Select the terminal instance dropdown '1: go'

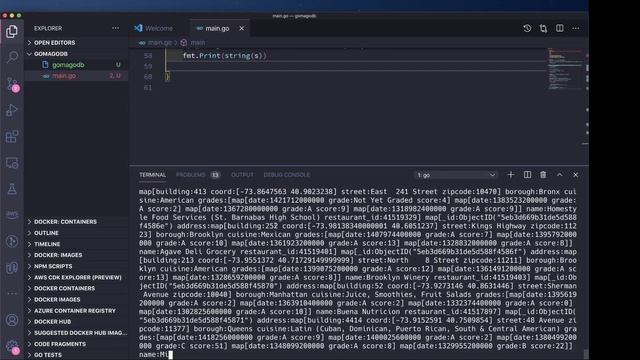[x=456, y=175]
